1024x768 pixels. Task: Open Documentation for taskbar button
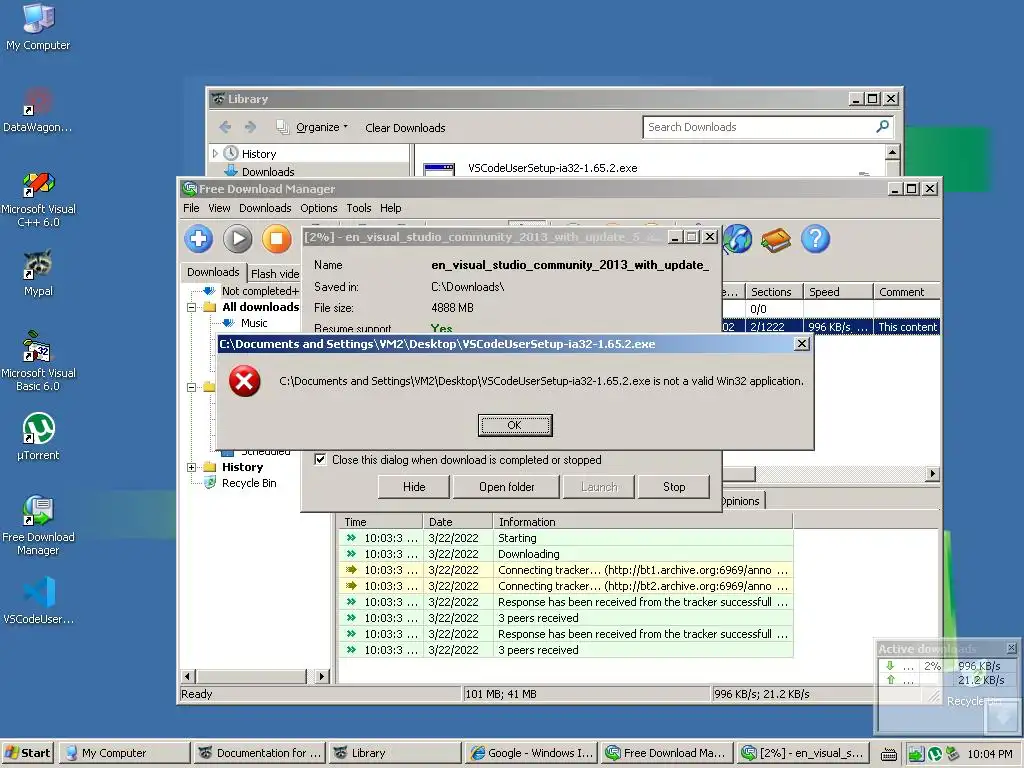[x=260, y=753]
